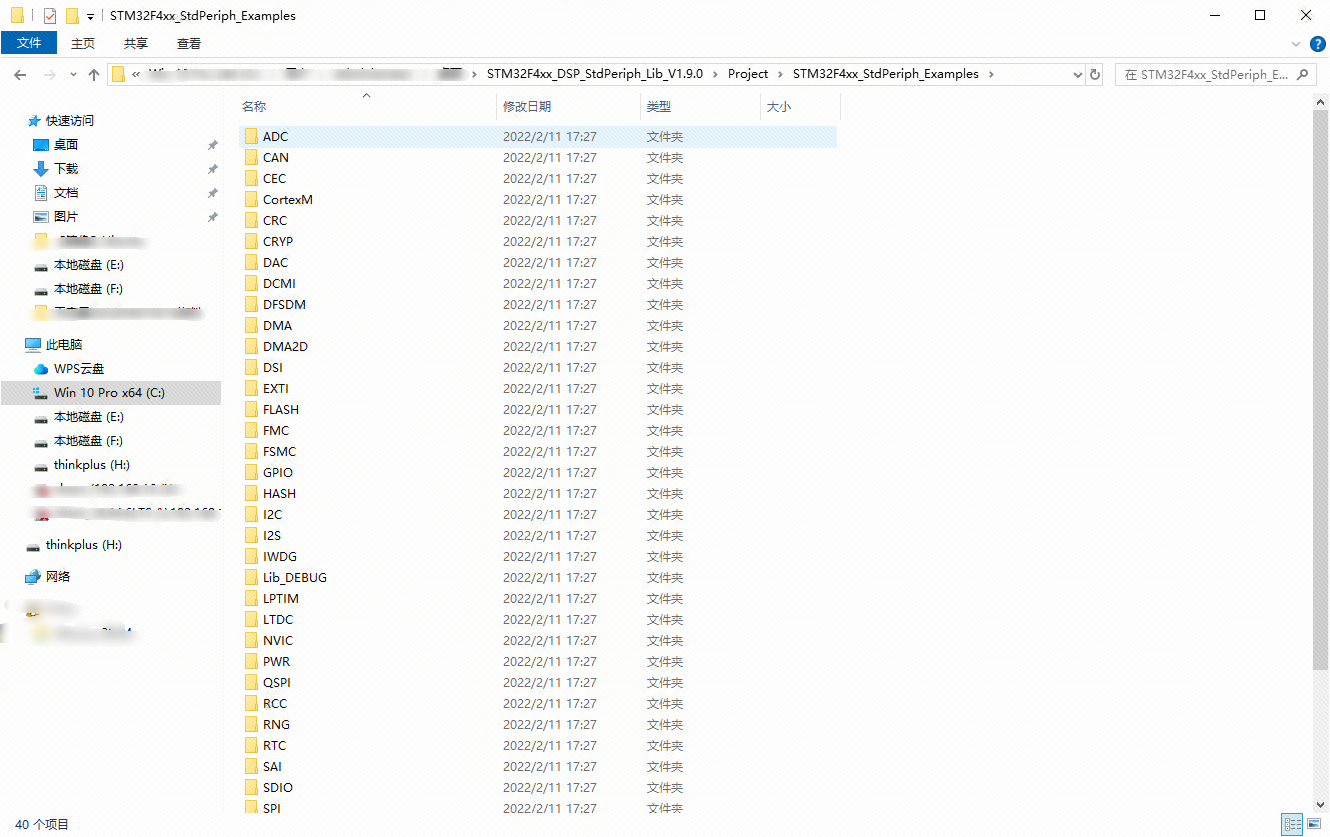
Task: Click the search box for this folder
Action: pos(1205,75)
